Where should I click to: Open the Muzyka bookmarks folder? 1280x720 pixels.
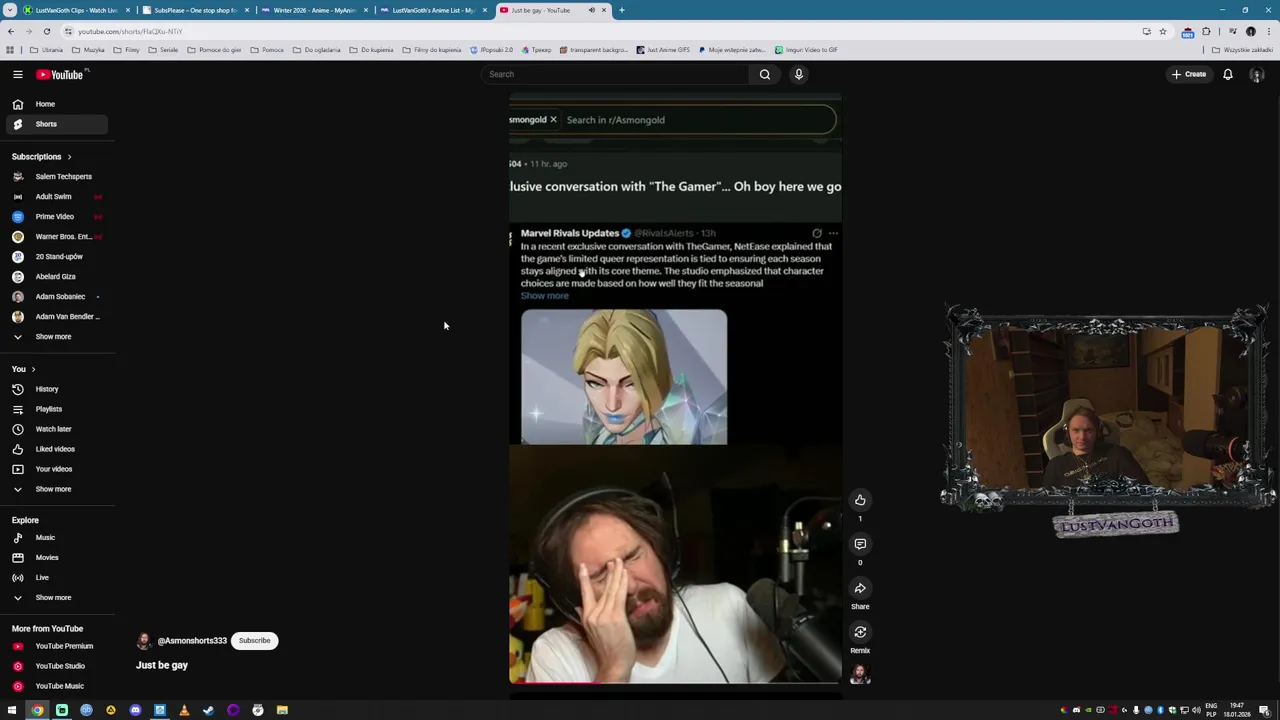(x=88, y=49)
